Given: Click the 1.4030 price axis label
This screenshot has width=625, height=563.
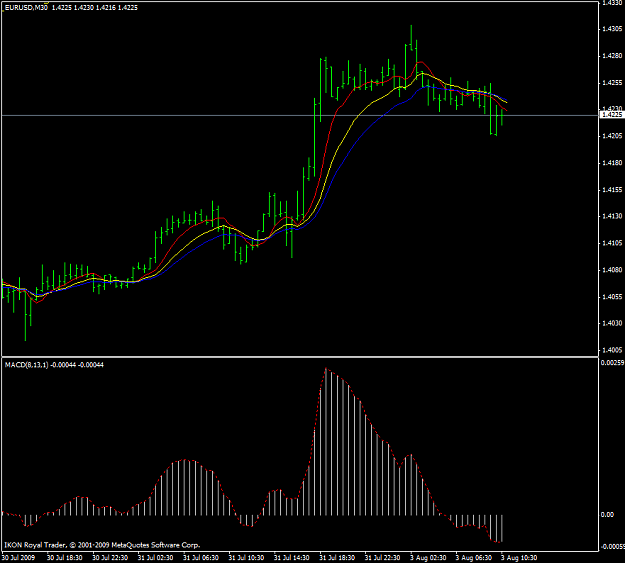Looking at the screenshot, I should (612, 323).
